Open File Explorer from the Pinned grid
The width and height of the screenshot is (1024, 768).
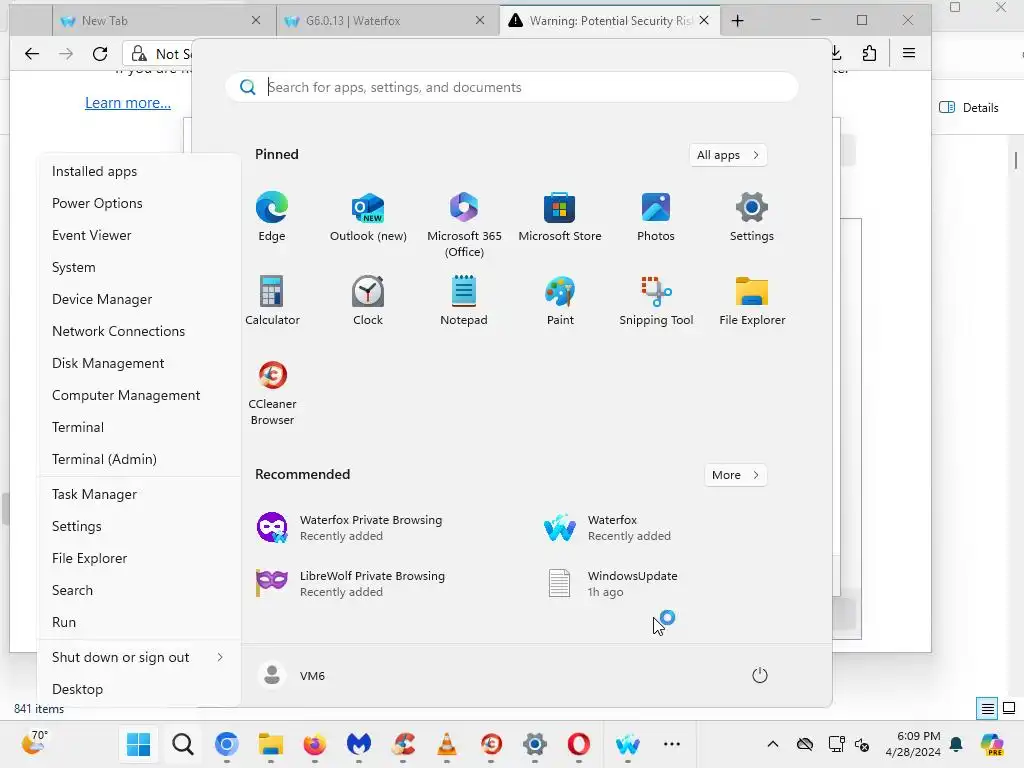pyautogui.click(x=752, y=300)
